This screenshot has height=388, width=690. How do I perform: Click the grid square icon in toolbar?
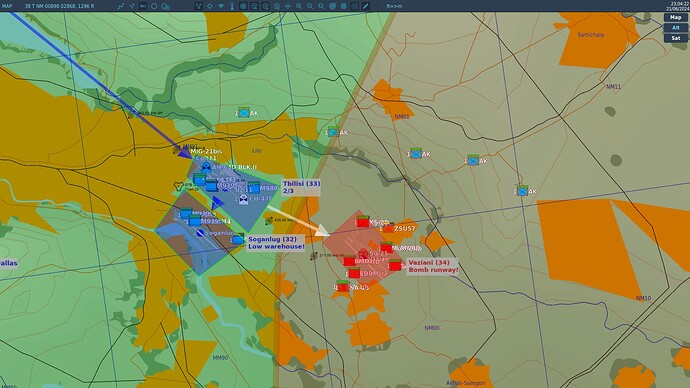point(354,6)
